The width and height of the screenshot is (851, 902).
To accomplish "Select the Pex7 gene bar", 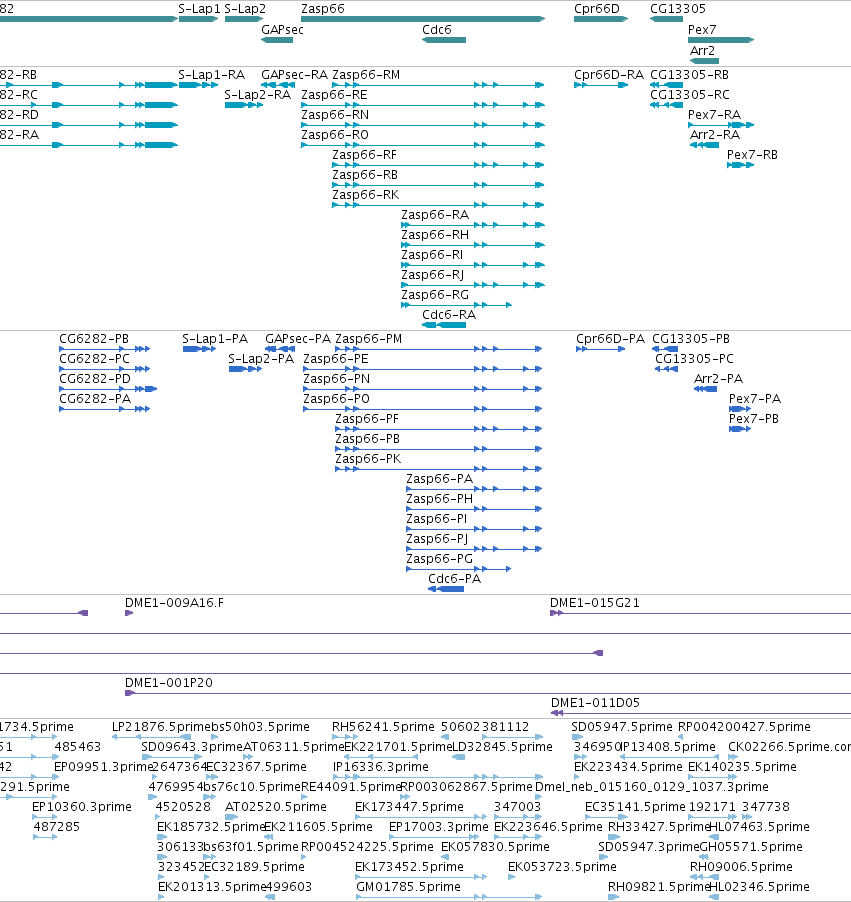I will click(721, 40).
